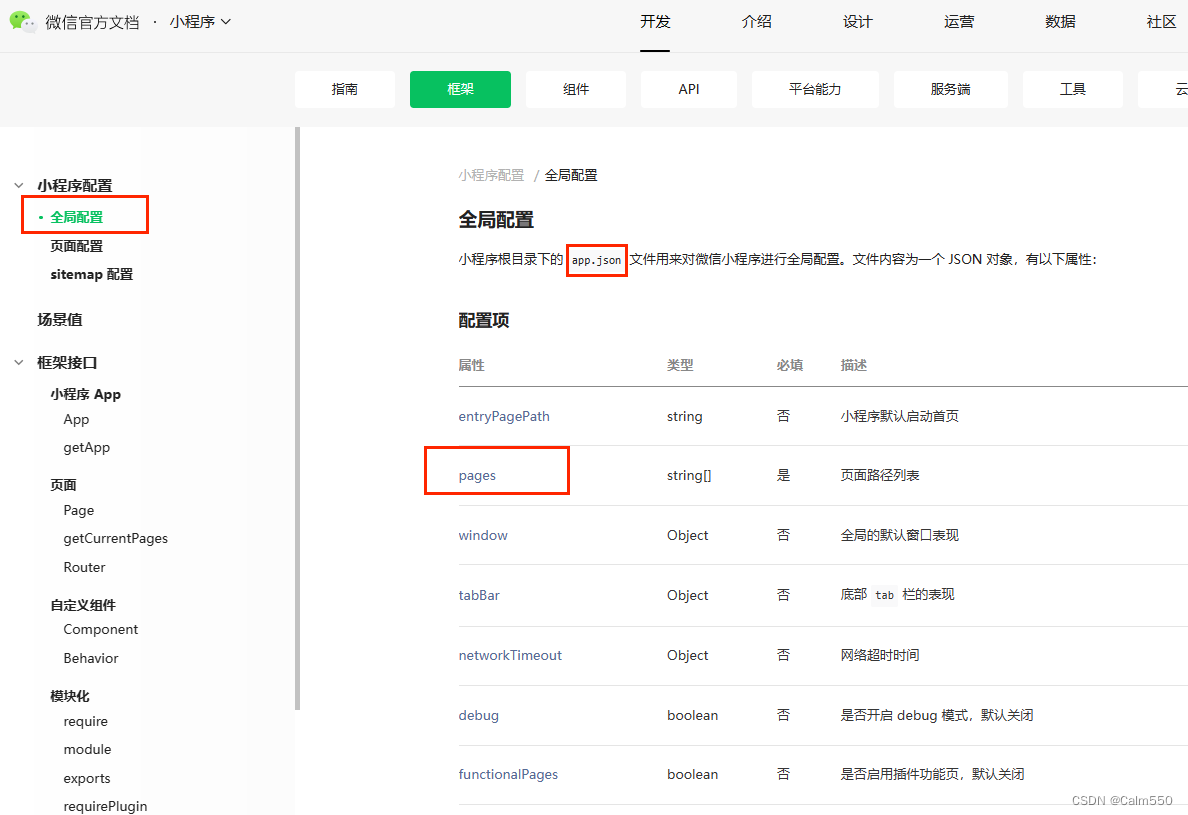Click 小程序默认启动首页 description
The height and width of the screenshot is (815, 1188).
(899, 417)
